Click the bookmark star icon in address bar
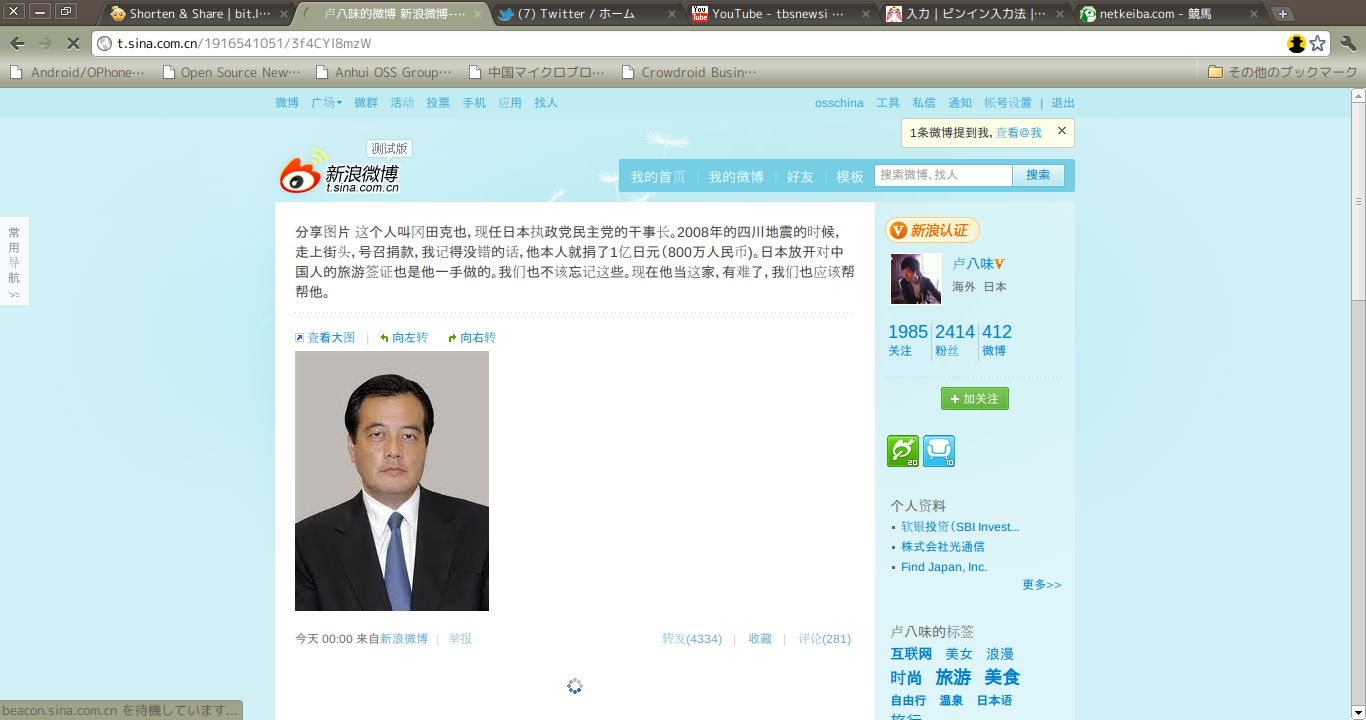The image size is (1366, 720). point(1318,43)
